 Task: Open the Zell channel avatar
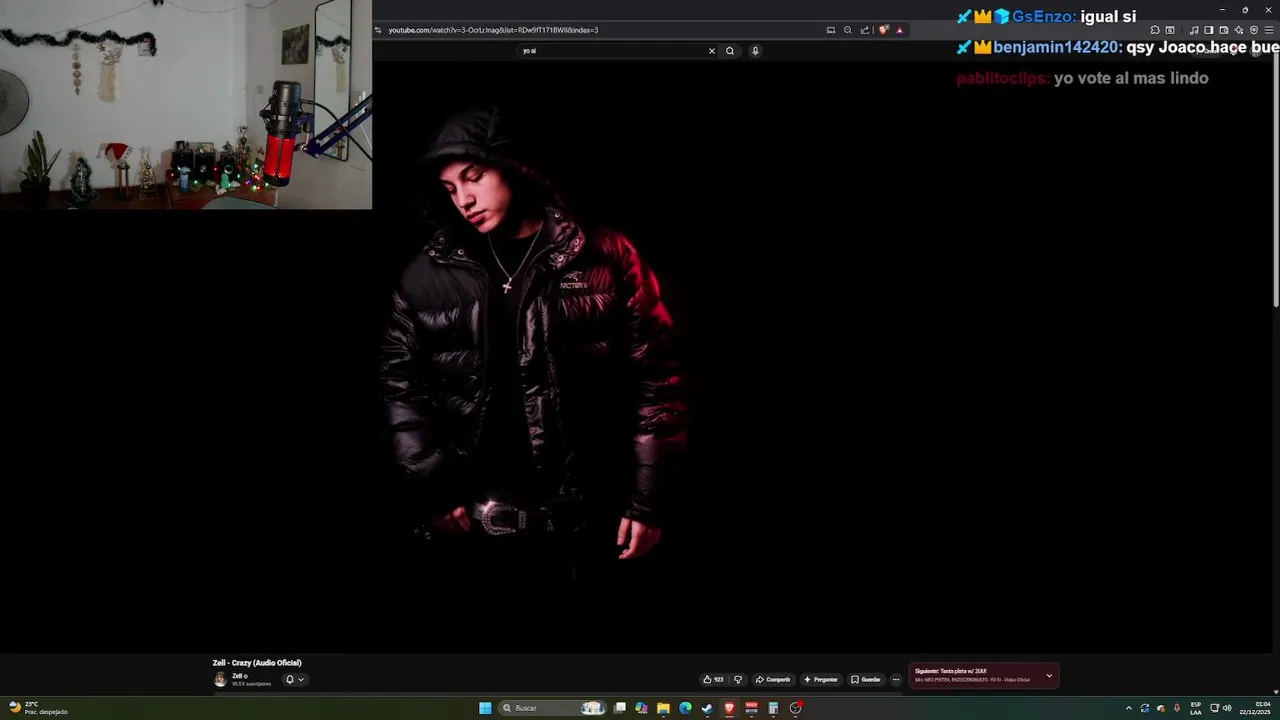220,680
